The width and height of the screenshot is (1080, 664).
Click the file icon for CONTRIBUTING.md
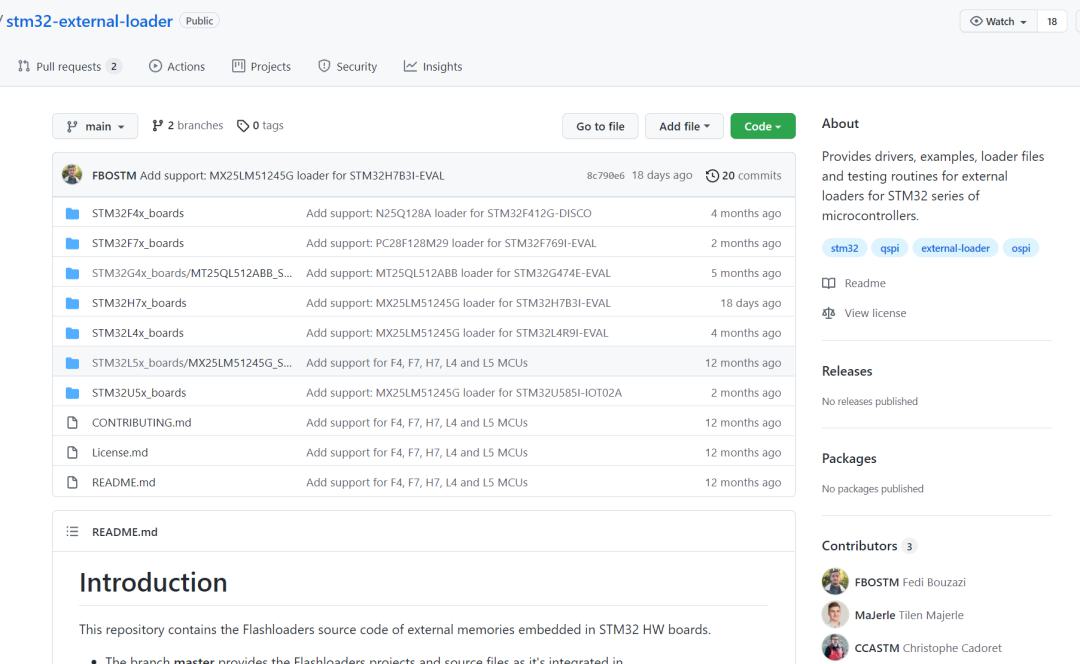tap(72, 423)
